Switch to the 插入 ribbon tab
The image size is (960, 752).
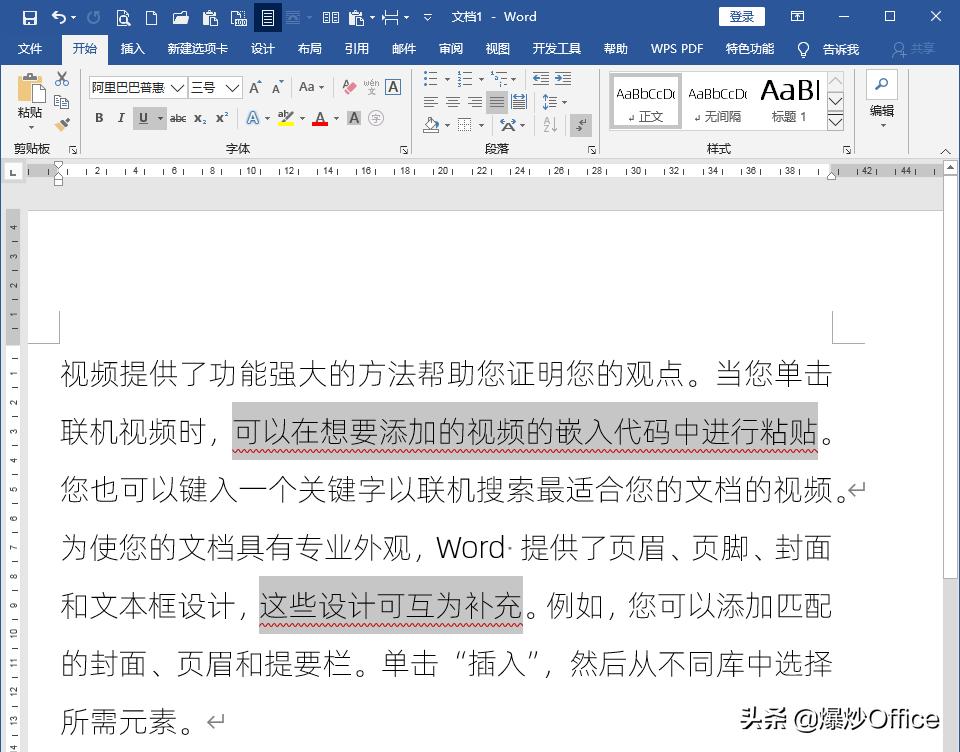(134, 48)
